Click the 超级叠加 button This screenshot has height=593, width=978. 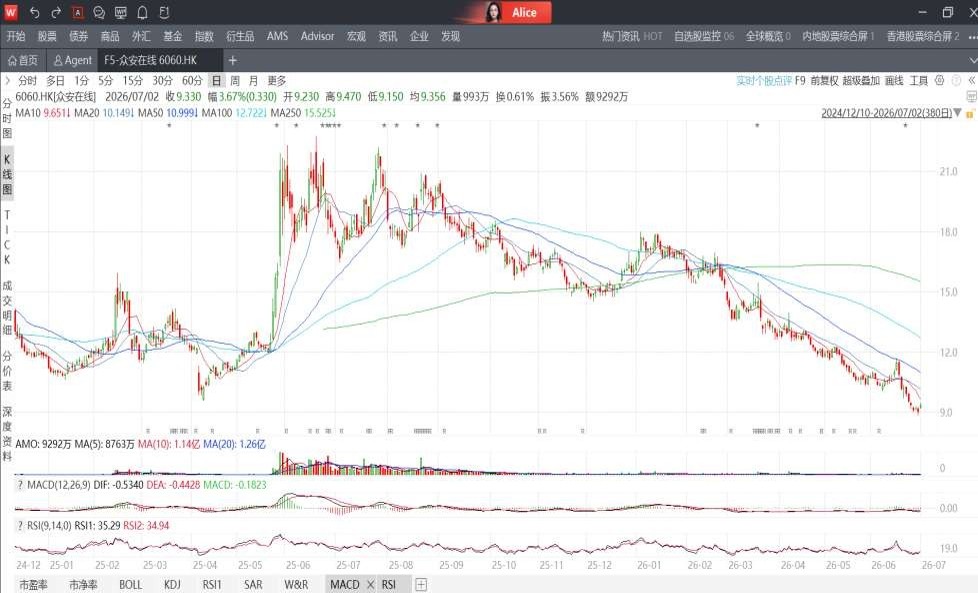click(x=861, y=80)
